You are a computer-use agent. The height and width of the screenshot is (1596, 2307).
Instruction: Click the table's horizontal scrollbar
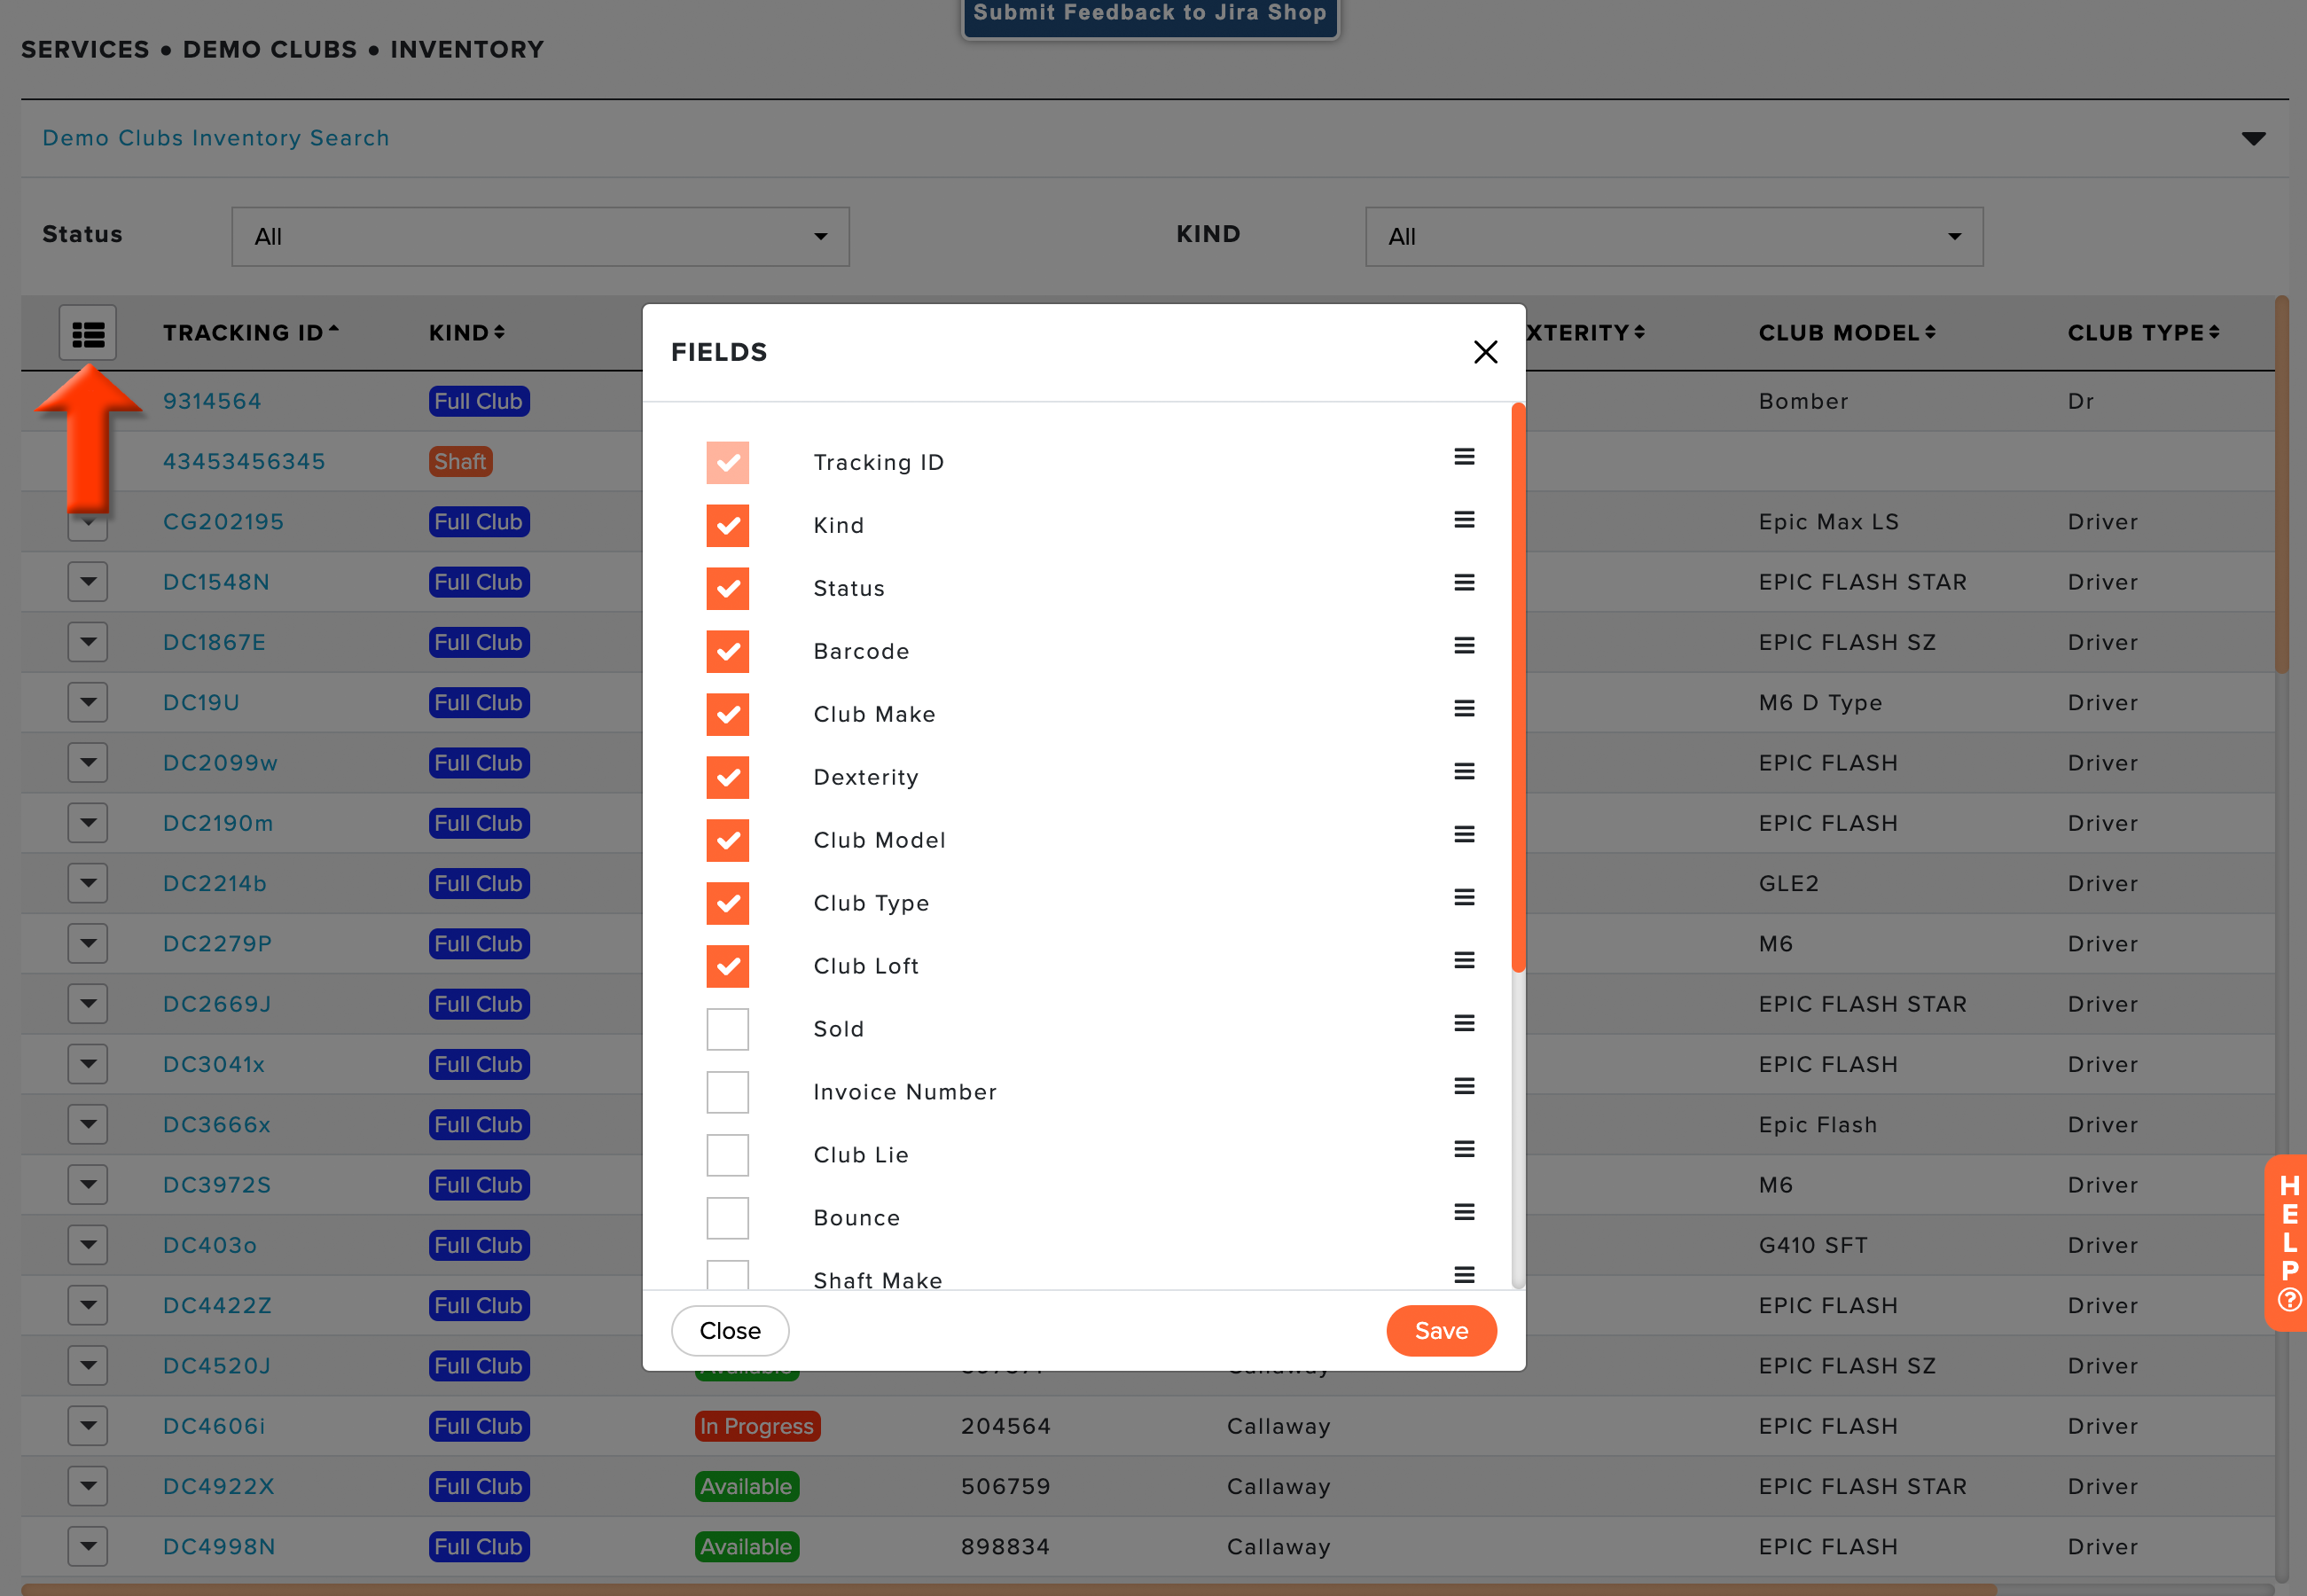pyautogui.click(x=1008, y=1589)
